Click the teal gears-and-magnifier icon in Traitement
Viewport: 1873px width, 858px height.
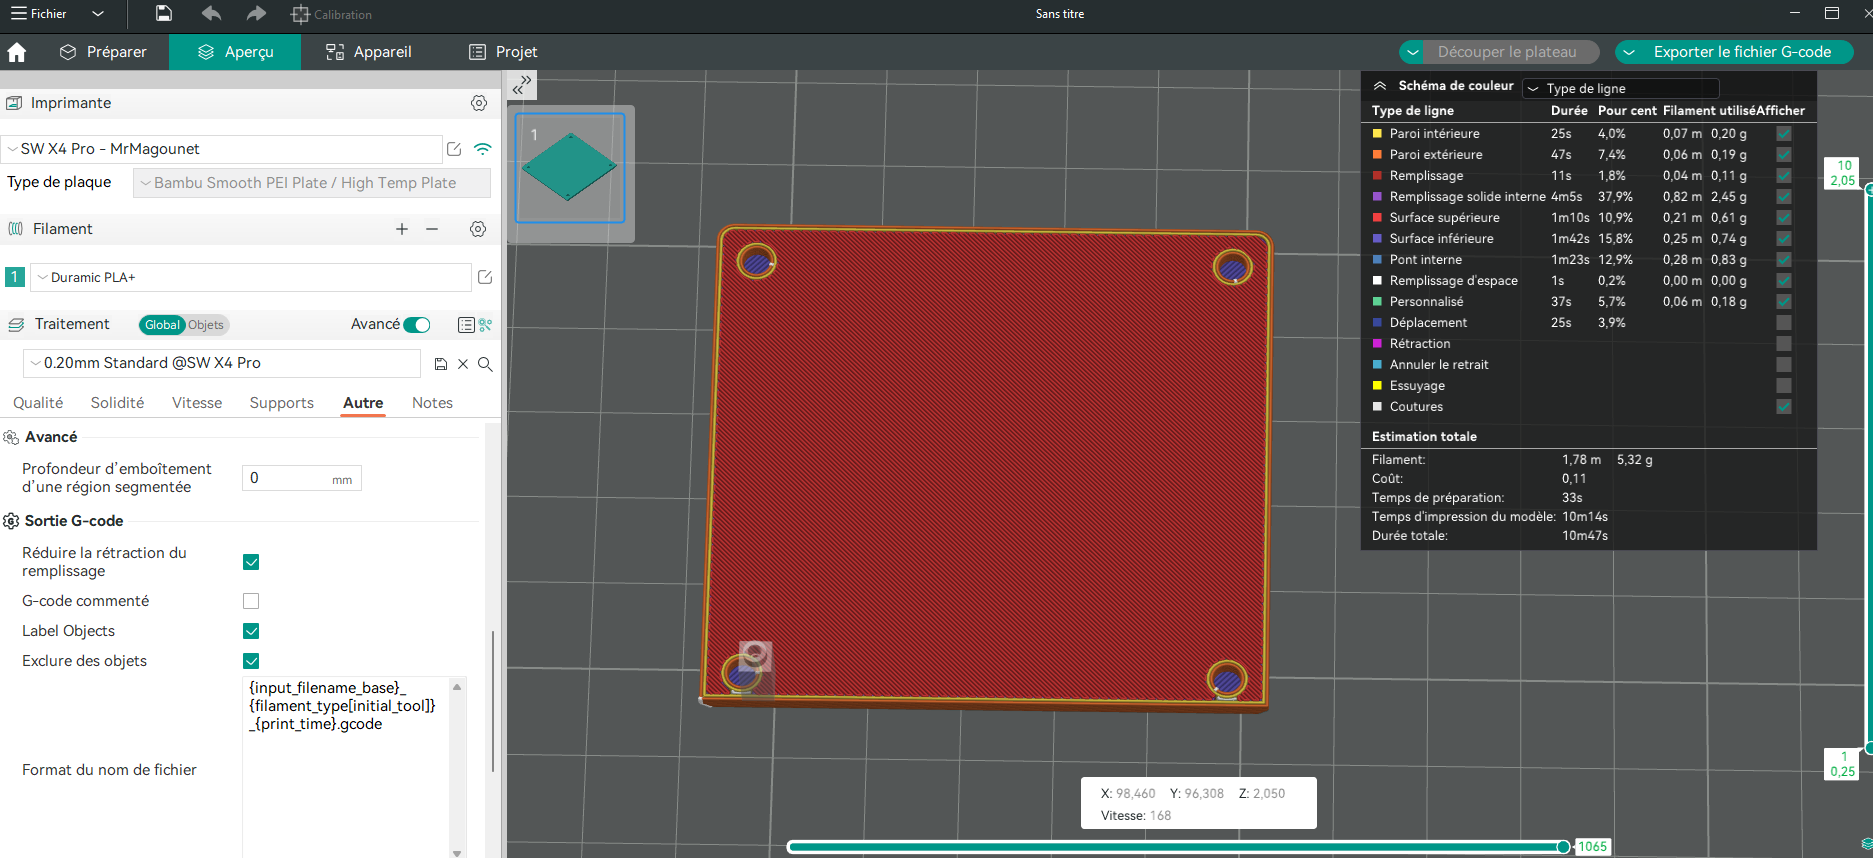click(485, 325)
